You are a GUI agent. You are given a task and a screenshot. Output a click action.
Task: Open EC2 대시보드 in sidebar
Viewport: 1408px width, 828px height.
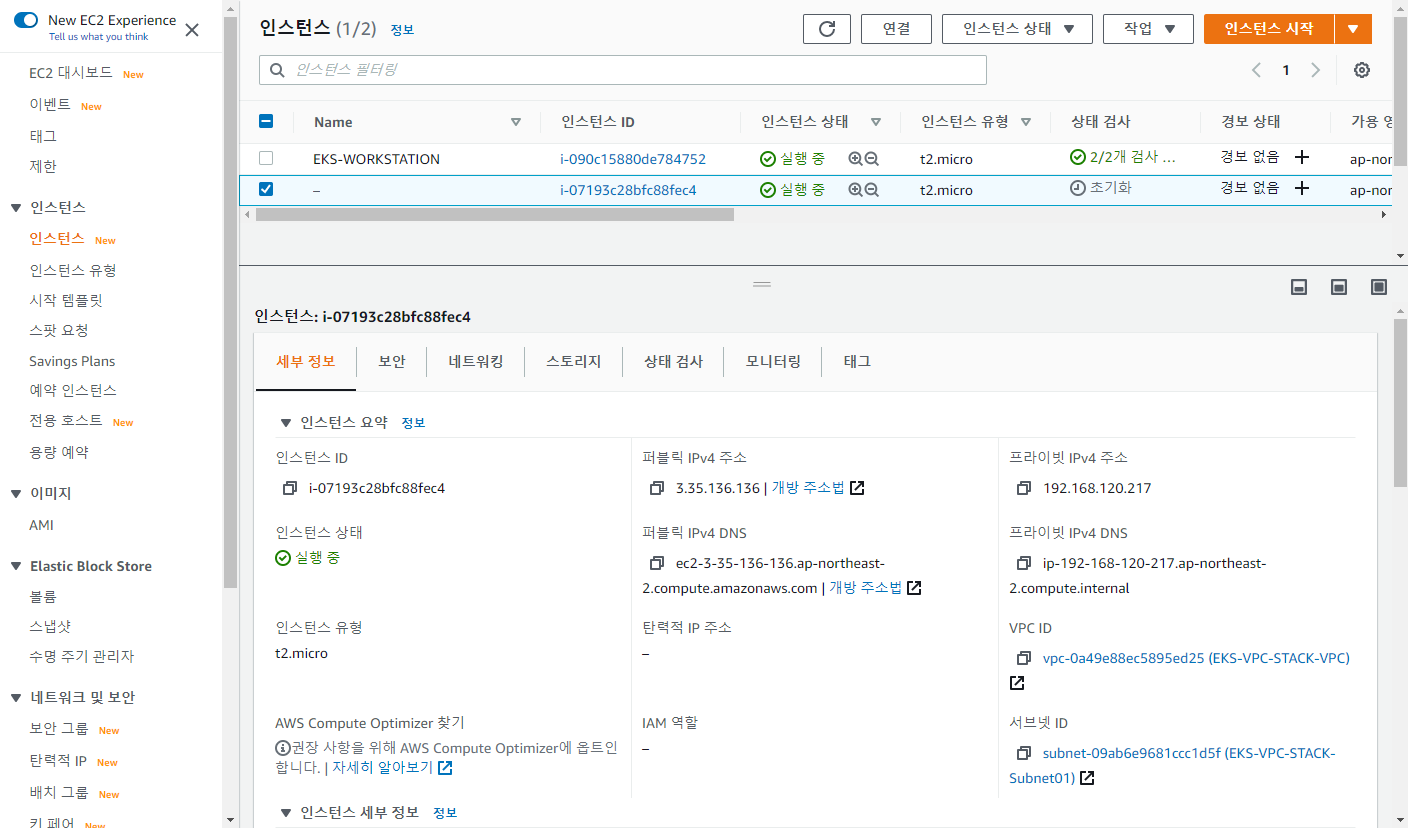click(x=70, y=73)
